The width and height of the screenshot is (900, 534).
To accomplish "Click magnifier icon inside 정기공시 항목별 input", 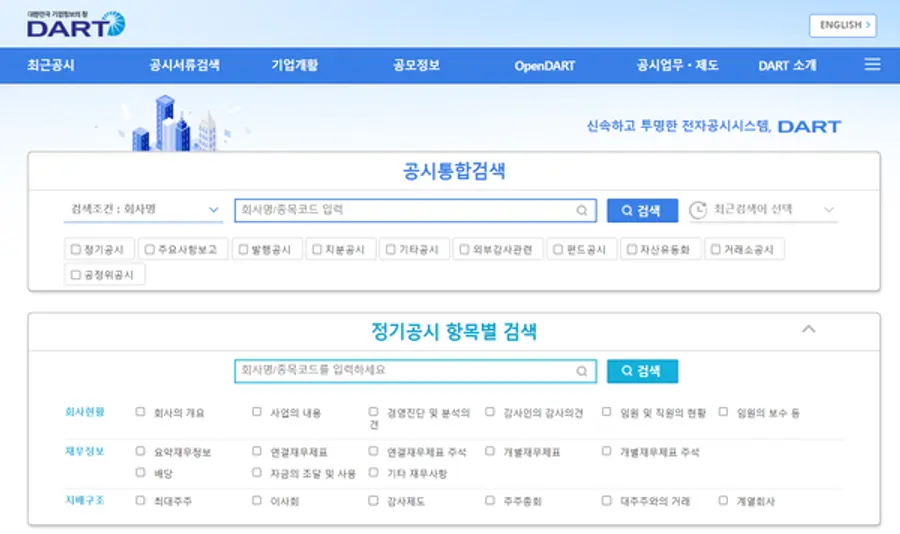I will [582, 371].
